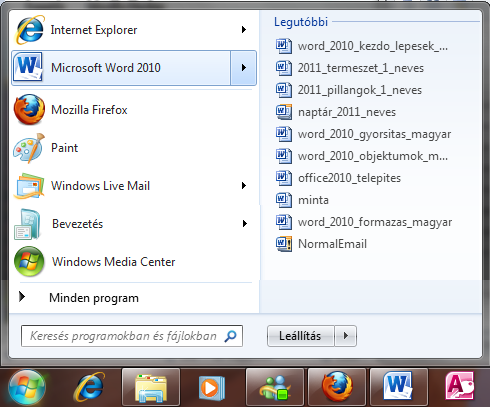This screenshot has height=409, width=490.
Task: Open Internet Explorer on the taskbar
Action: pos(89,388)
